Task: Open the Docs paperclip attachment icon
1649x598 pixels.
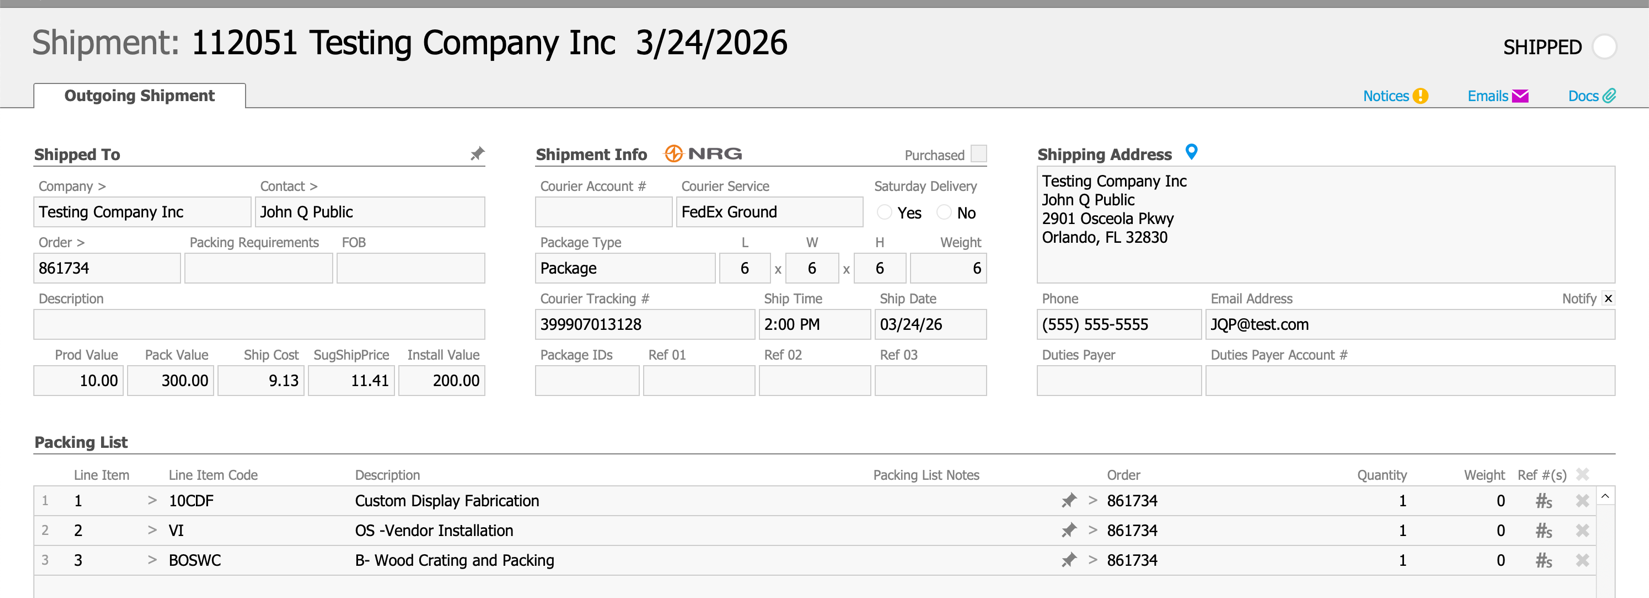Action: coord(1609,96)
